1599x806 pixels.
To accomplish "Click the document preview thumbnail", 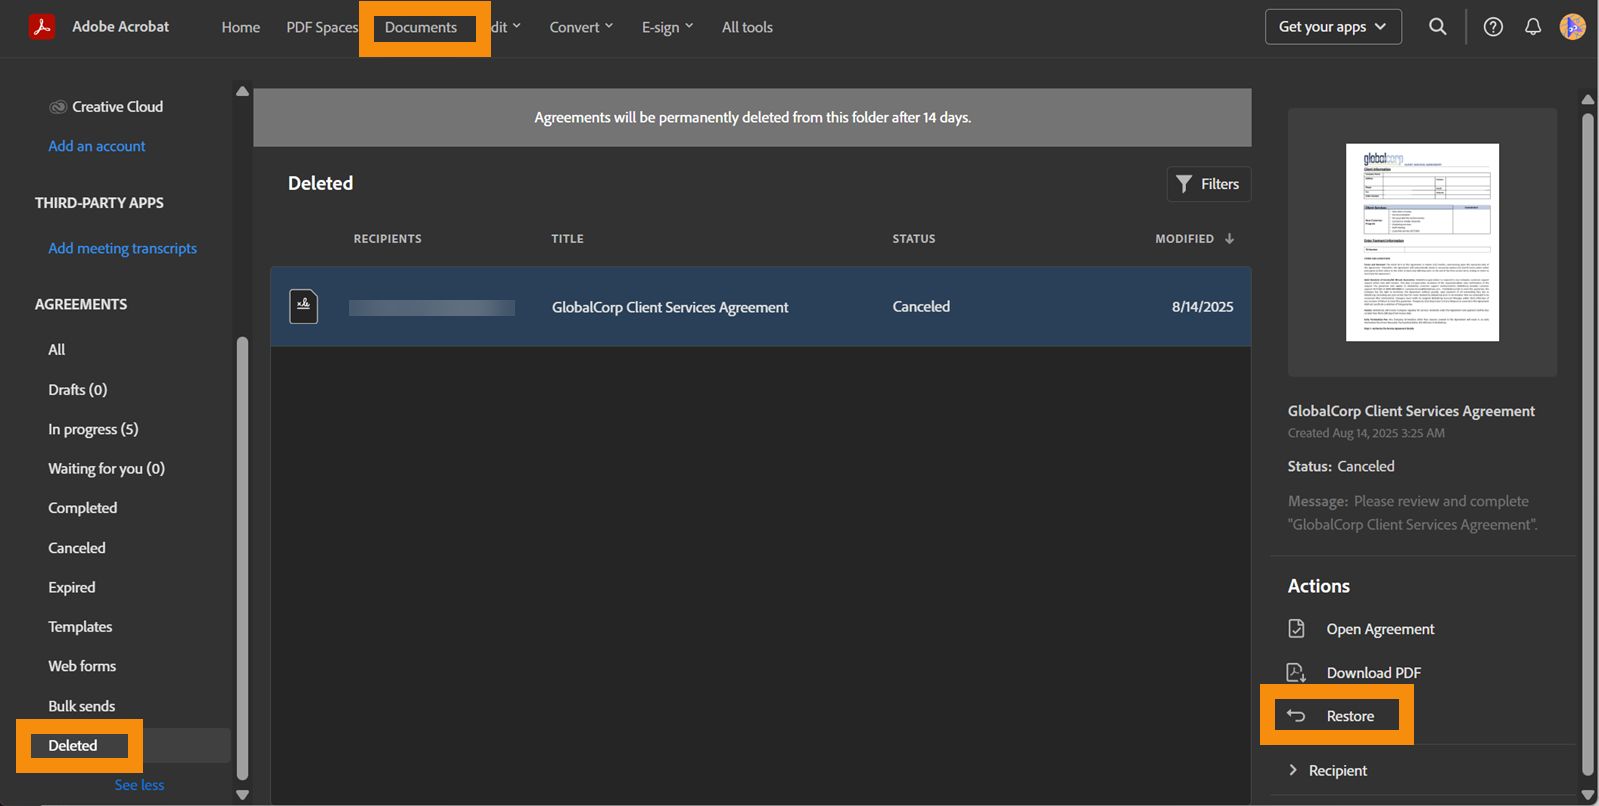I will pyautogui.click(x=1422, y=242).
